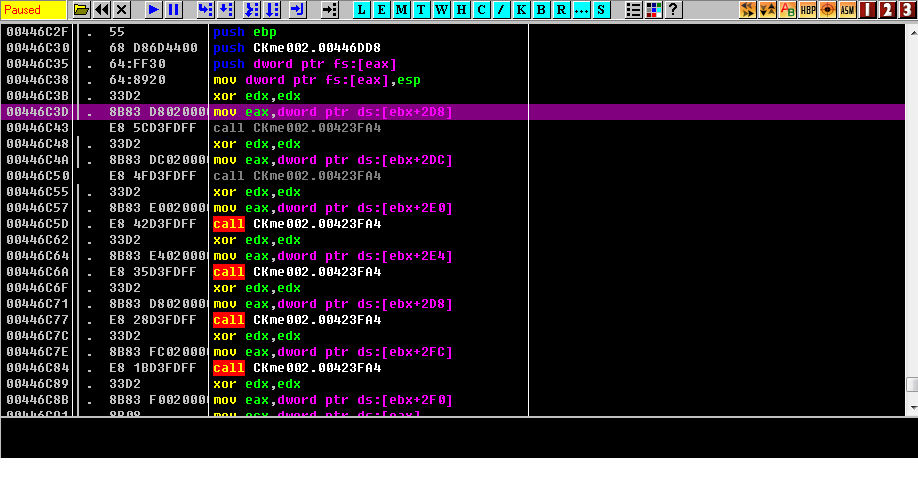This screenshot has height=480, width=918.
Task: Open Handles window with H button
Action: tap(461, 9)
